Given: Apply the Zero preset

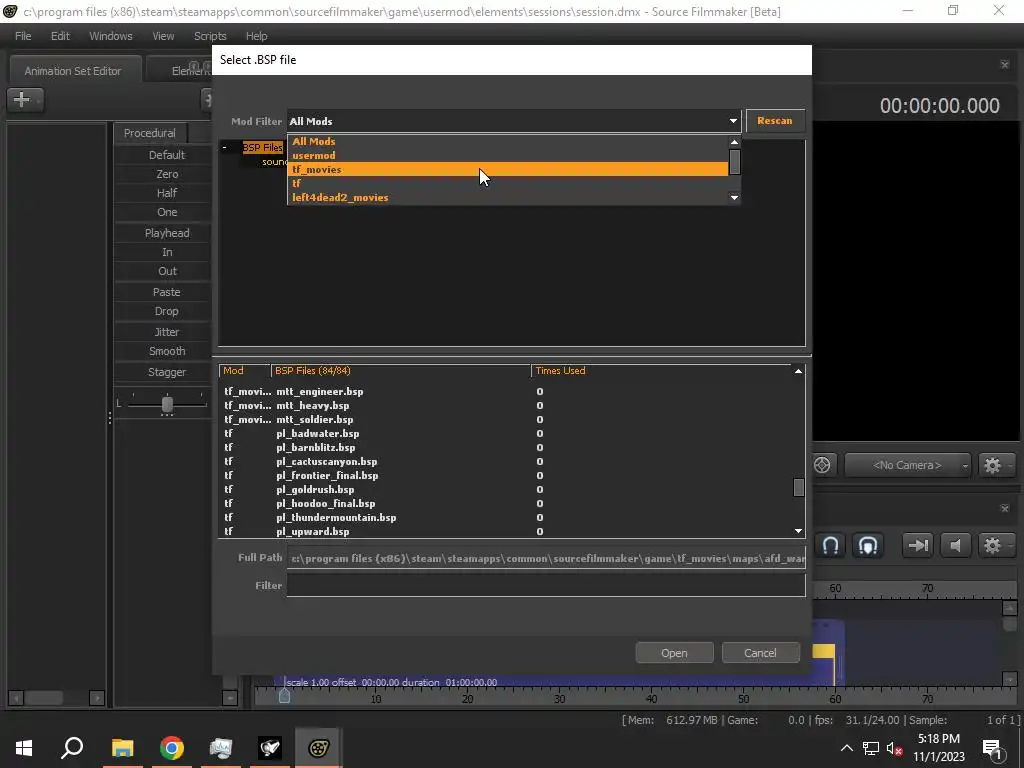Looking at the screenshot, I should tap(167, 174).
